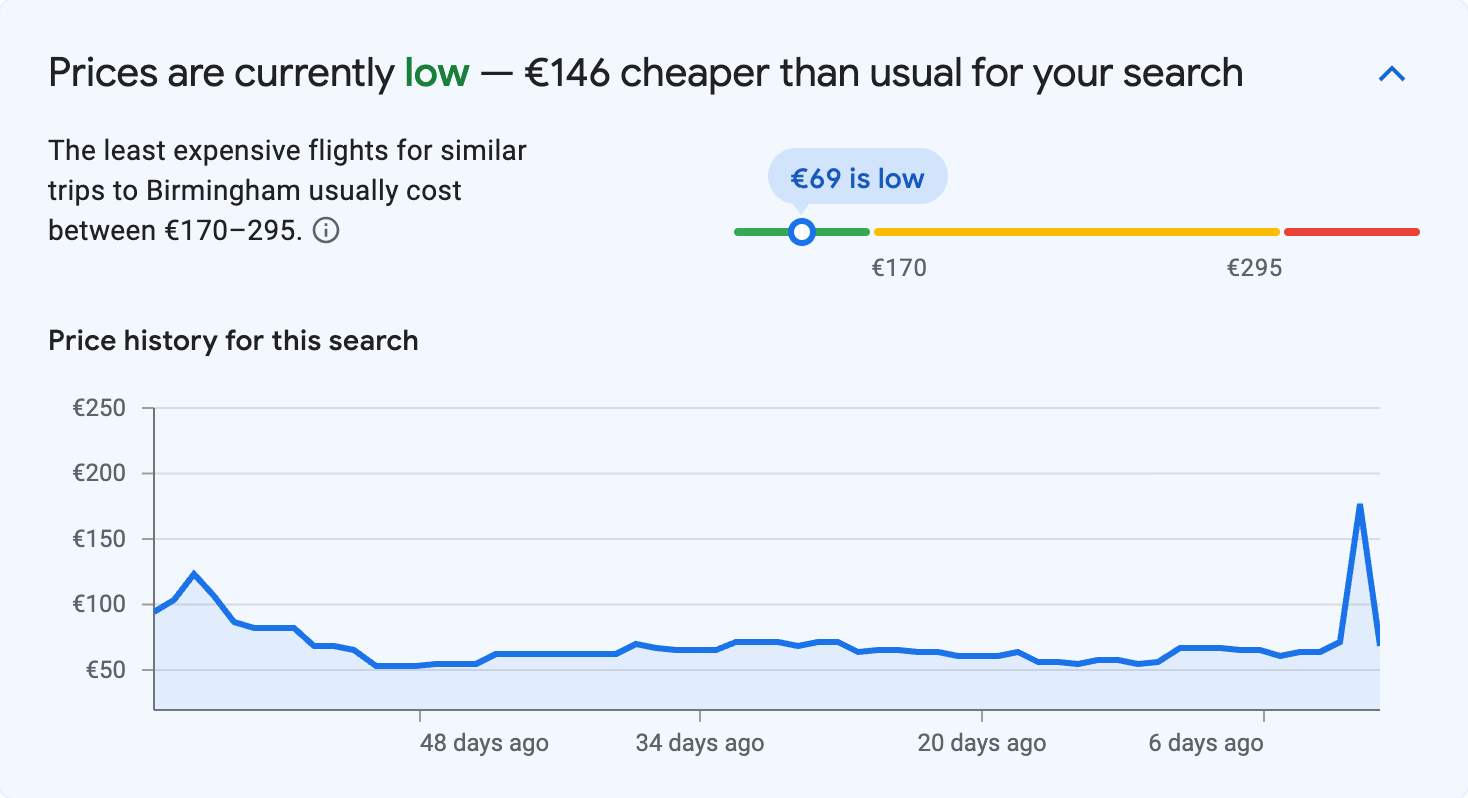Click the €170 threshold label

click(x=898, y=267)
